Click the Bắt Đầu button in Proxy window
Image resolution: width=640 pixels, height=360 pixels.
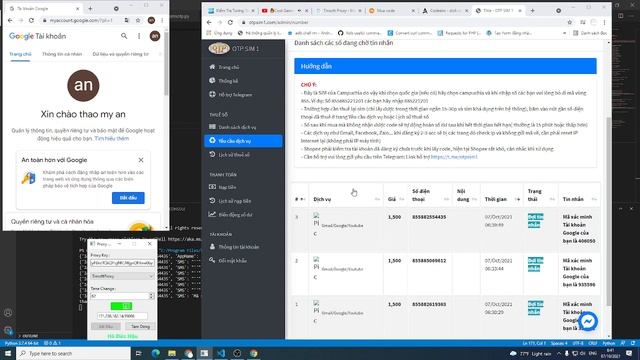click(x=106, y=327)
